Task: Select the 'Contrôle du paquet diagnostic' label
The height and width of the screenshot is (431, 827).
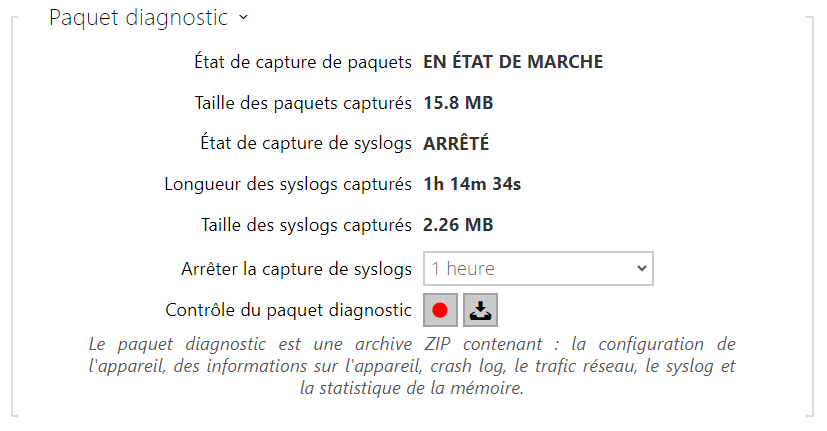Action: click(x=289, y=310)
